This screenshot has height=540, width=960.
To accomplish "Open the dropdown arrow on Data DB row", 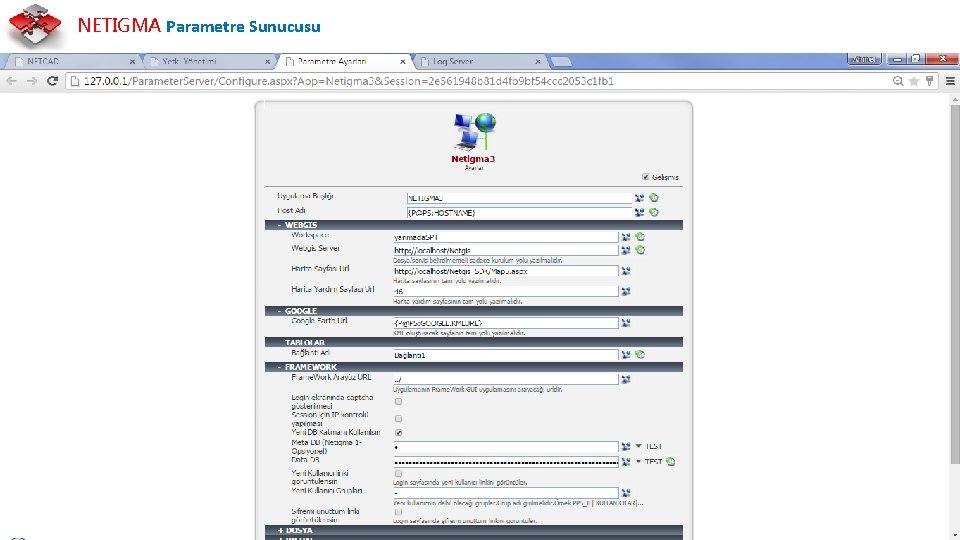I will point(639,462).
